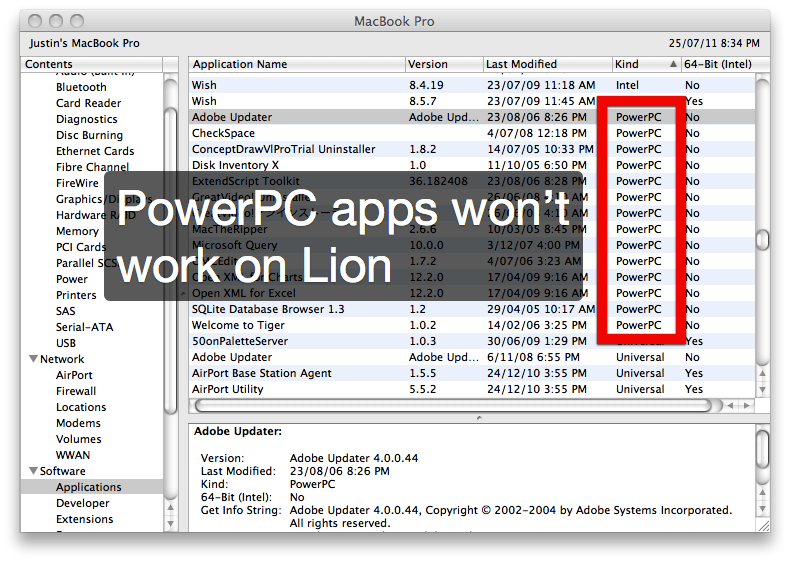Screen dimensions: 790x562
Task: Select Volumes in sidebar
Action: point(79,440)
